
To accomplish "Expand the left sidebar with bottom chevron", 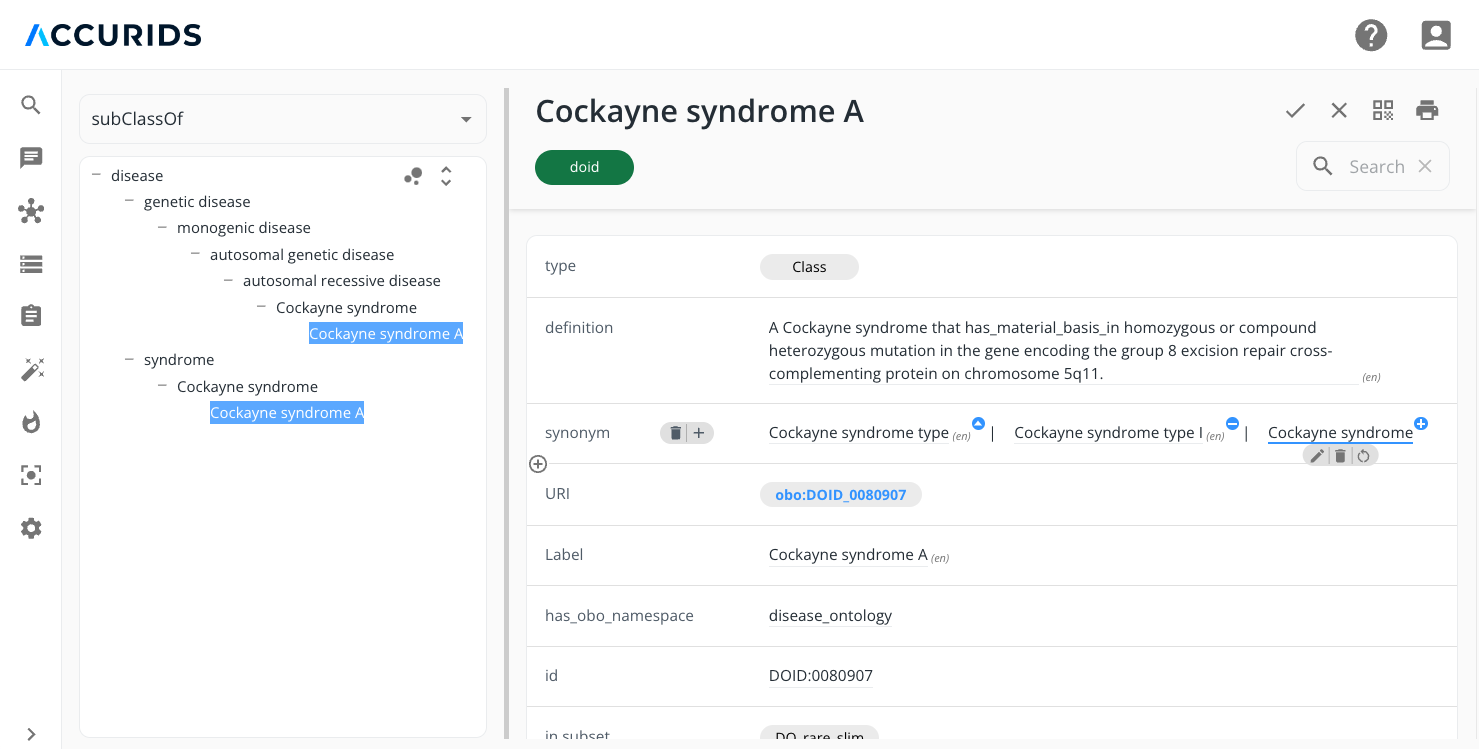I will click(x=31, y=734).
